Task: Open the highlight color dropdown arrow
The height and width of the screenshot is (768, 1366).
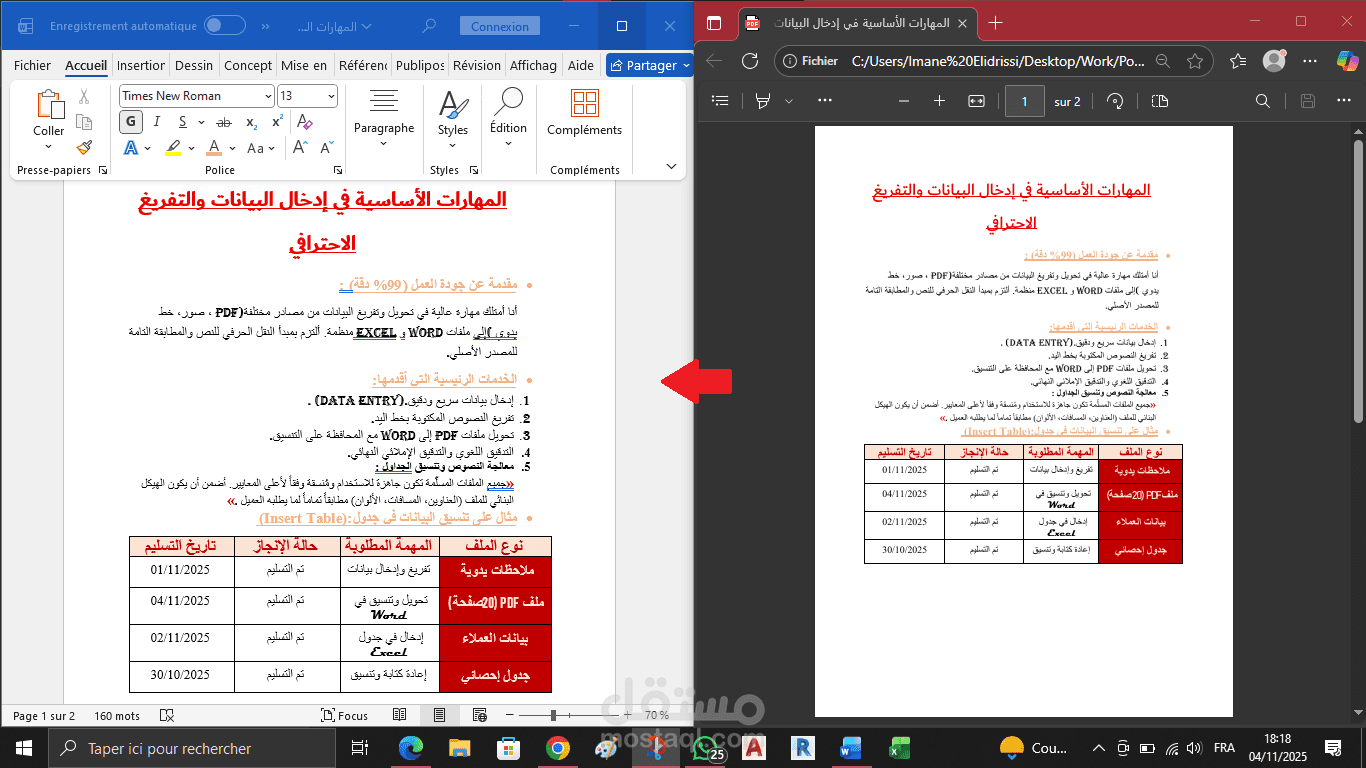Action: [192, 148]
